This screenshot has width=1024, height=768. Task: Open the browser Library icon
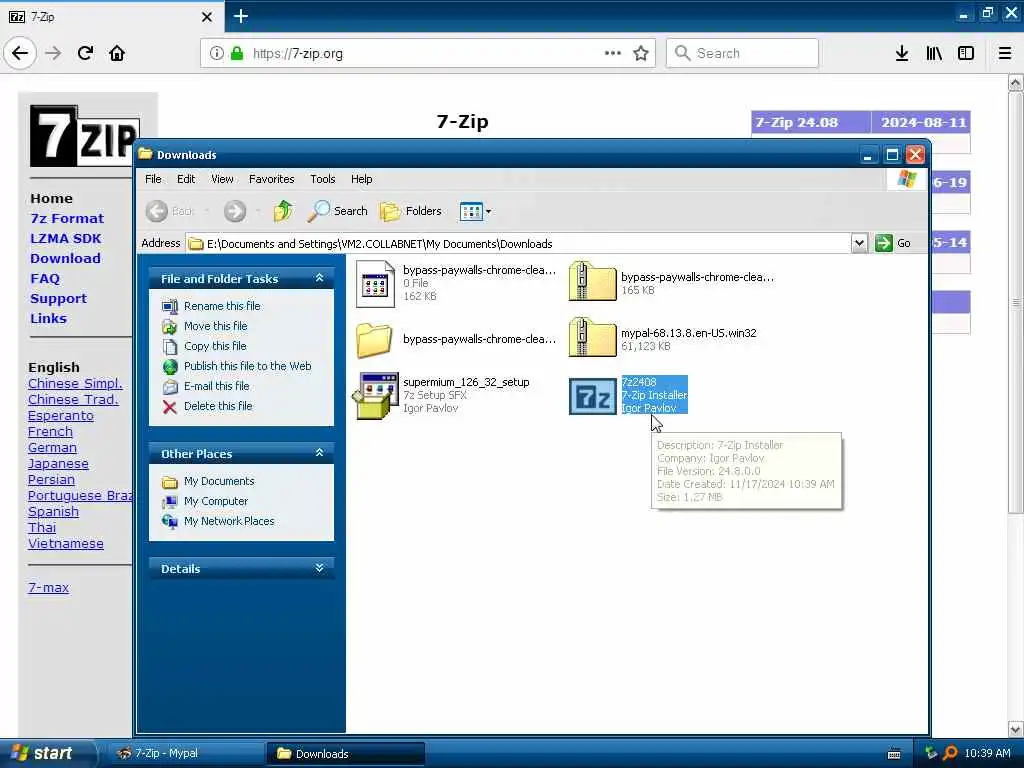click(x=934, y=54)
